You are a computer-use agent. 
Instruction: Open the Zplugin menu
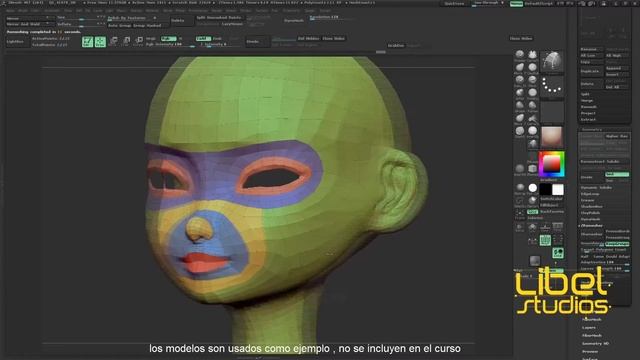[309, 11]
